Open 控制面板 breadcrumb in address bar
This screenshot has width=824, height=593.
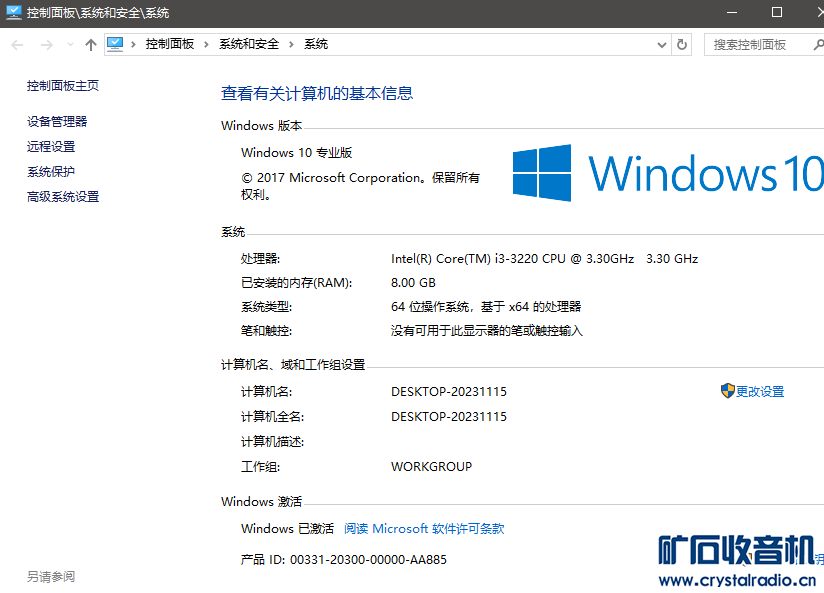(x=170, y=44)
